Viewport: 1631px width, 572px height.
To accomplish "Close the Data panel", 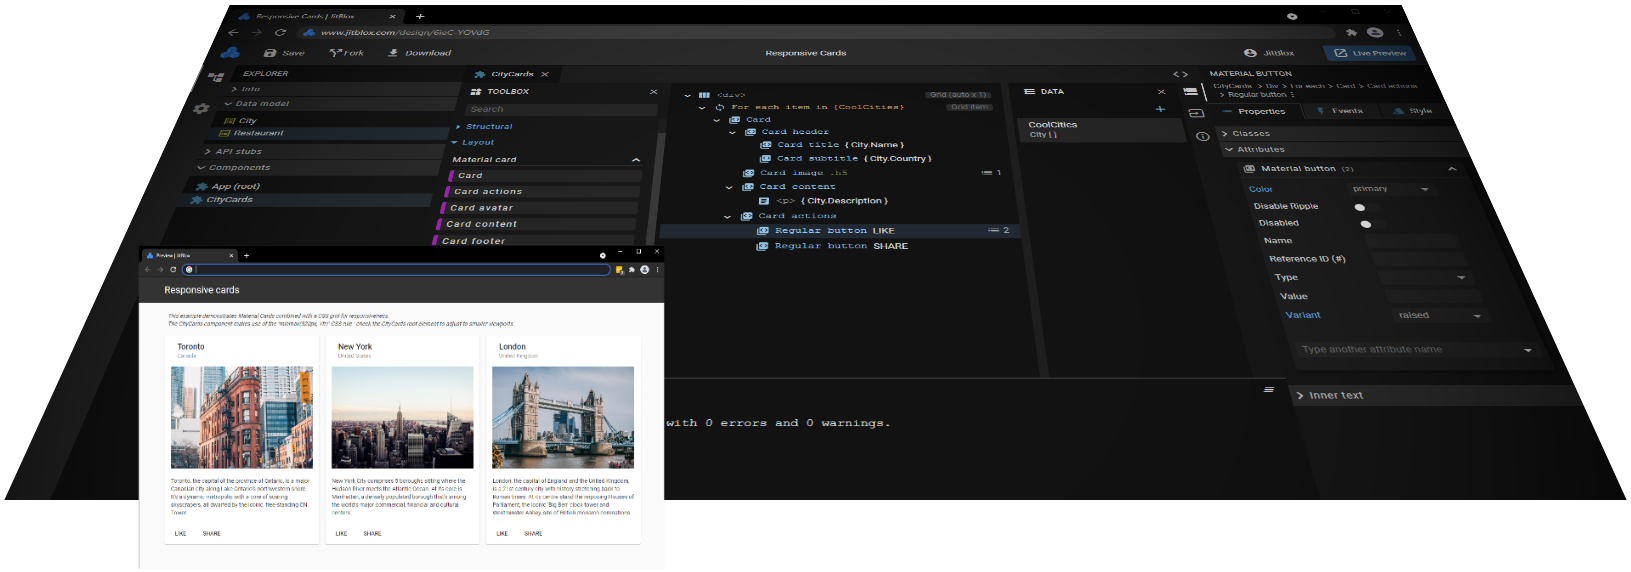I will 1161,92.
